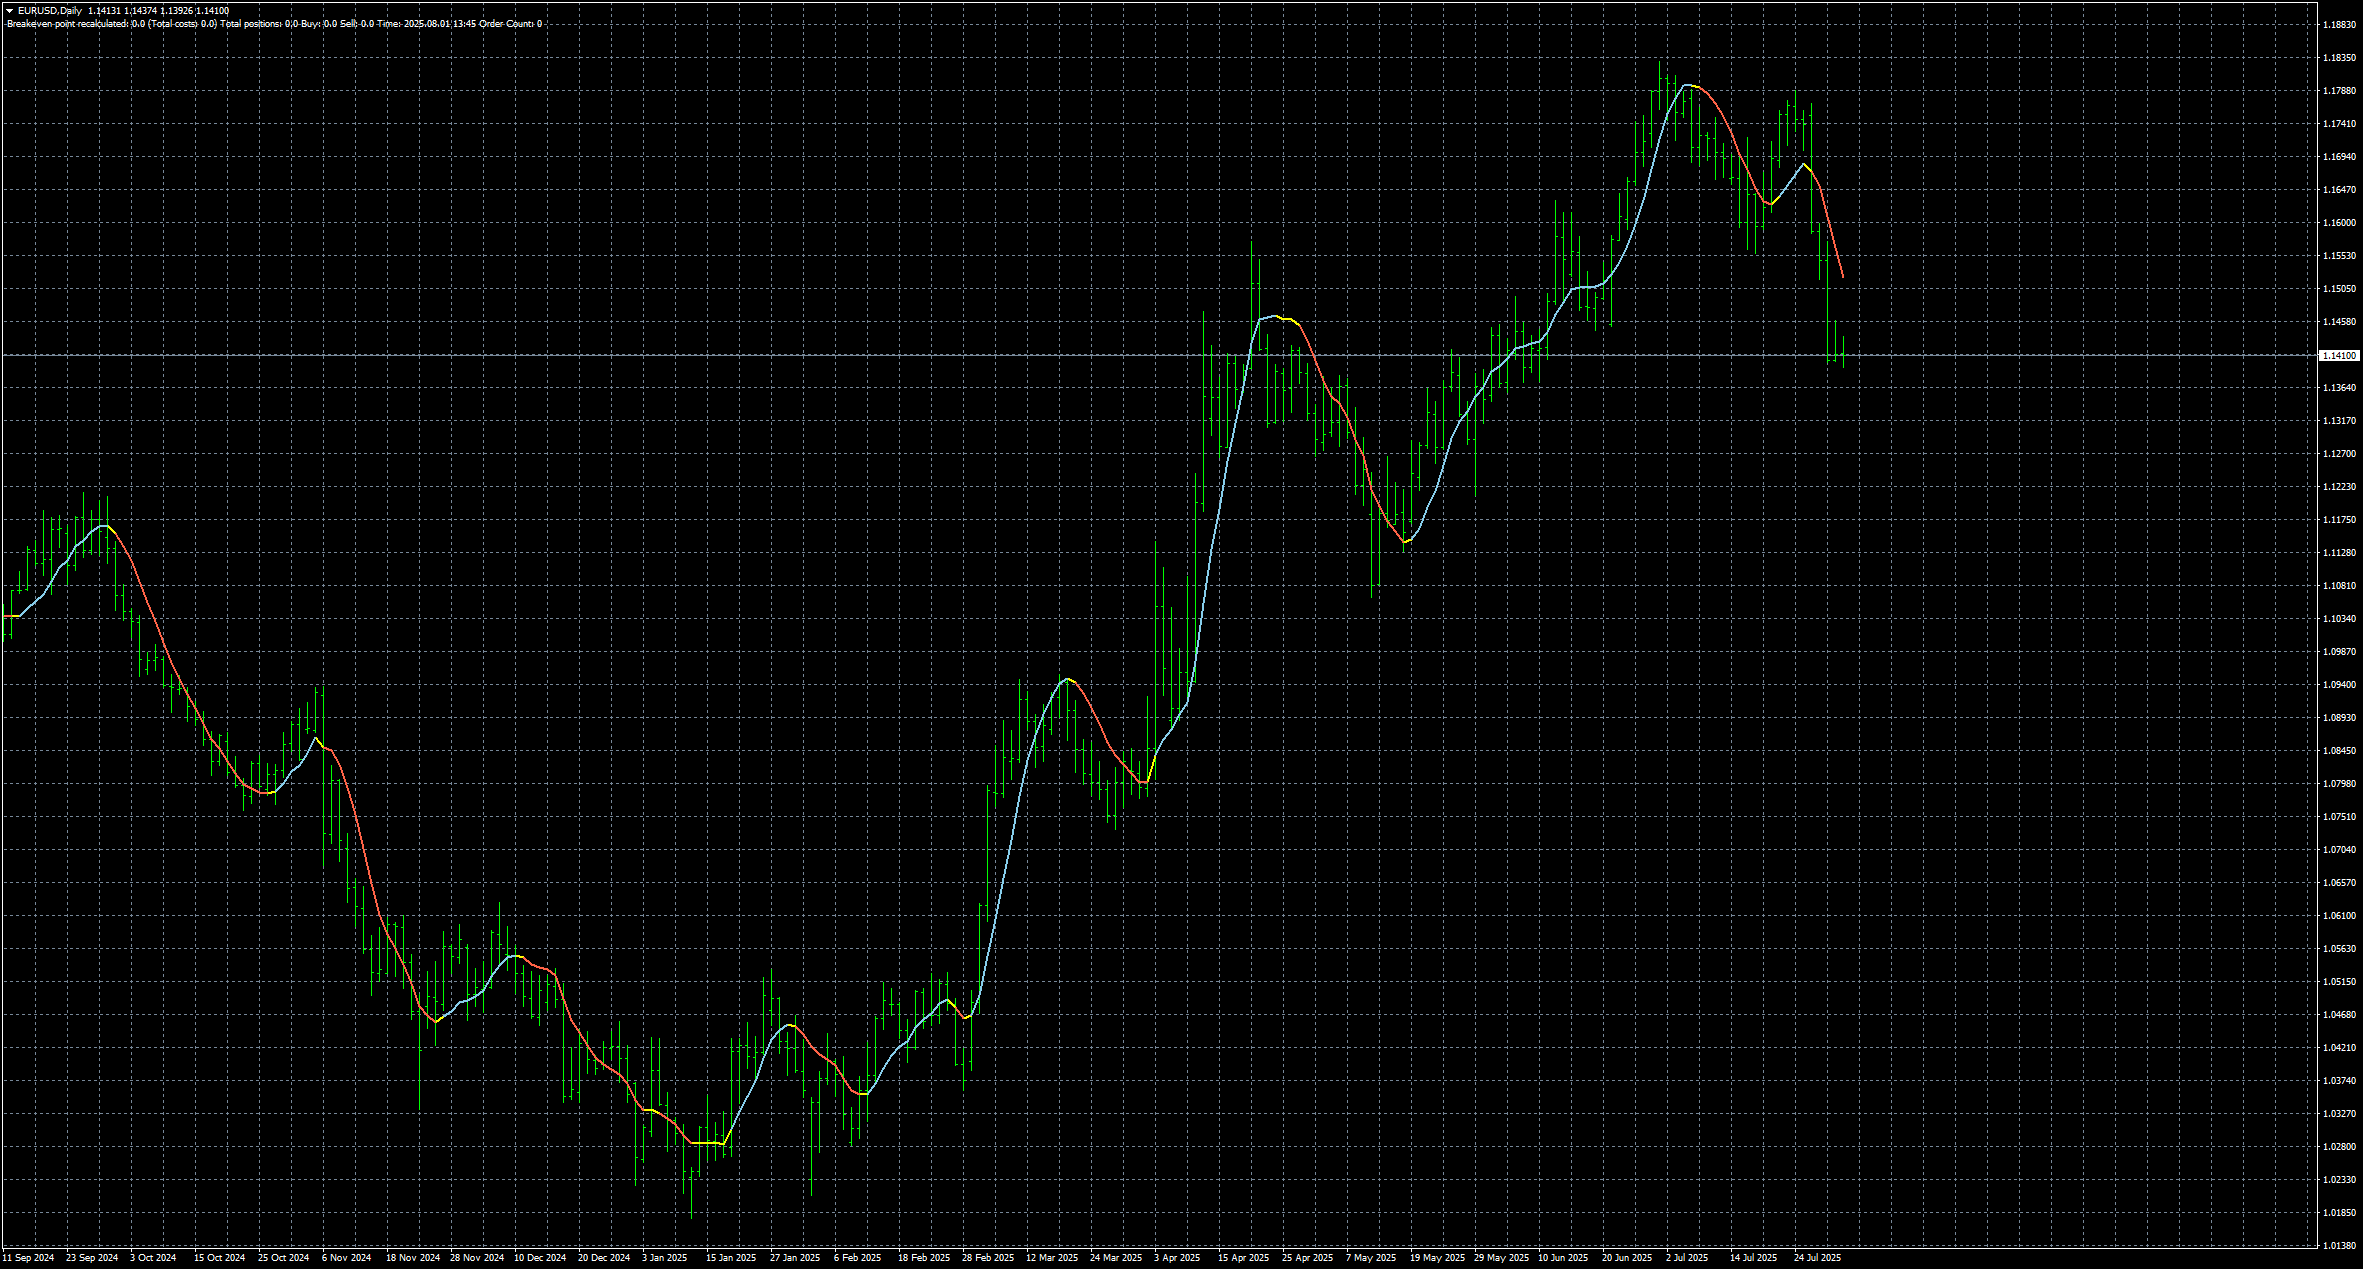Click the 1.13640 price axis label
This screenshot has width=2363, height=1269.
coord(2339,388)
